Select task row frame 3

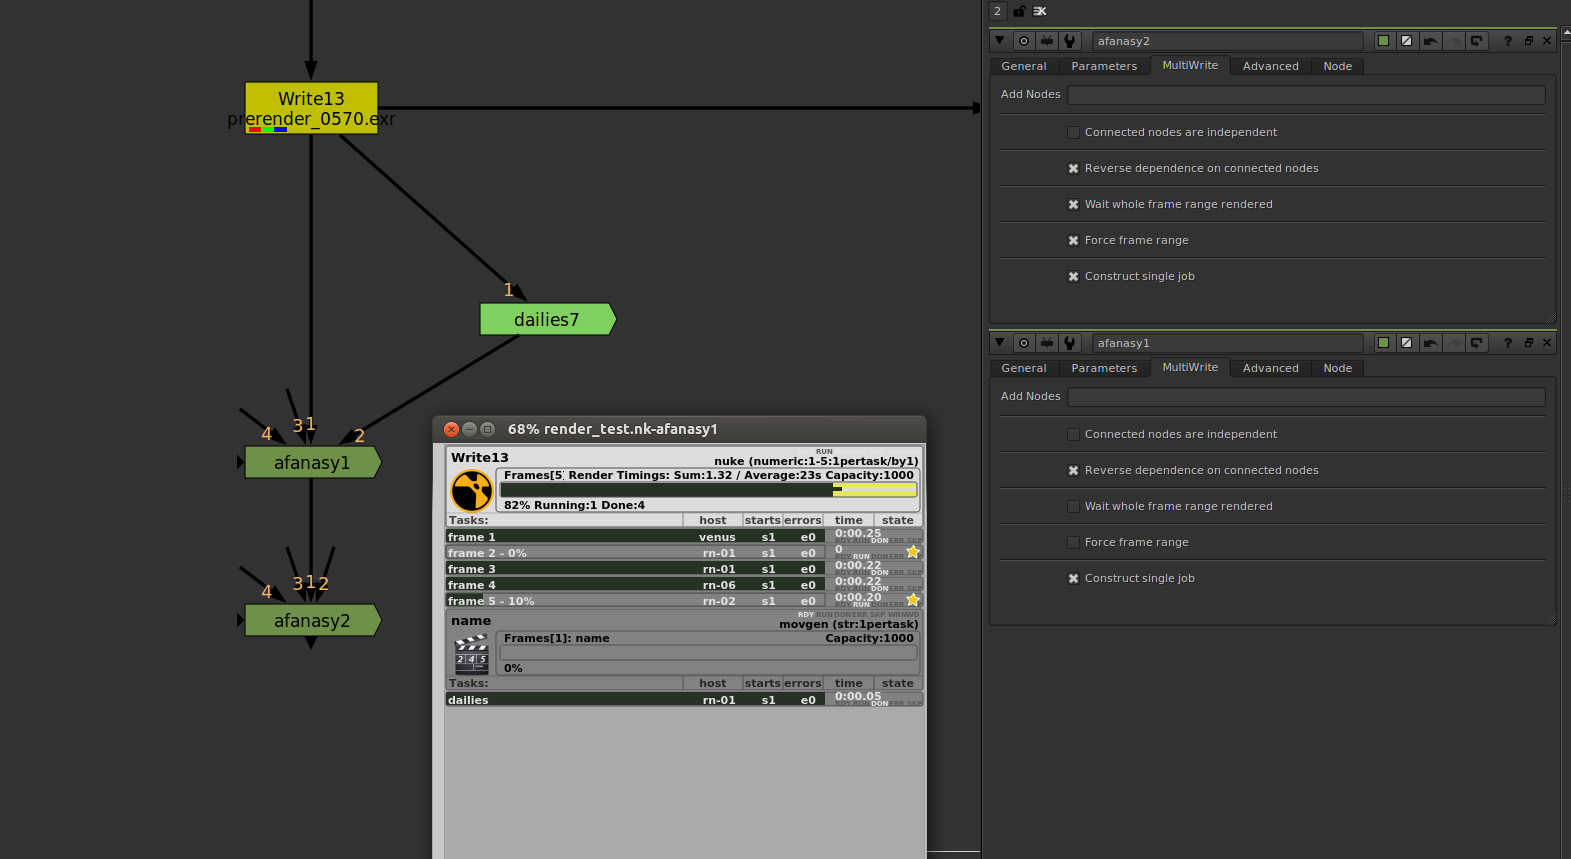684,569
